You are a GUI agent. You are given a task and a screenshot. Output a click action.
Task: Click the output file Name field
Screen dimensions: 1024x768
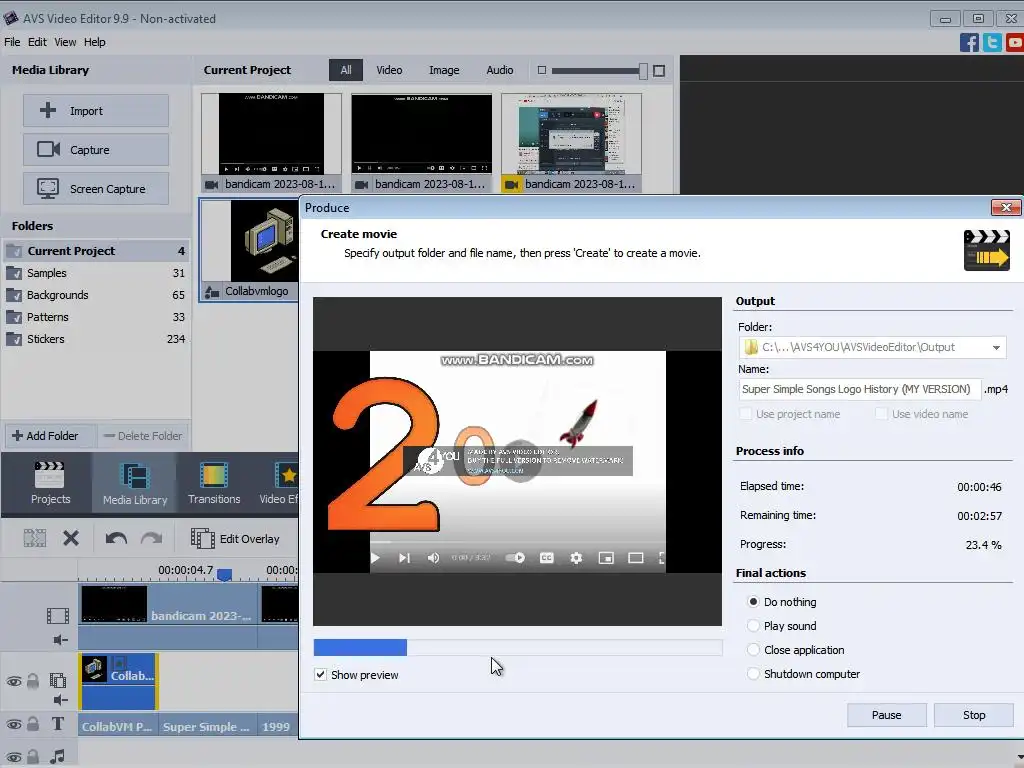pos(859,389)
